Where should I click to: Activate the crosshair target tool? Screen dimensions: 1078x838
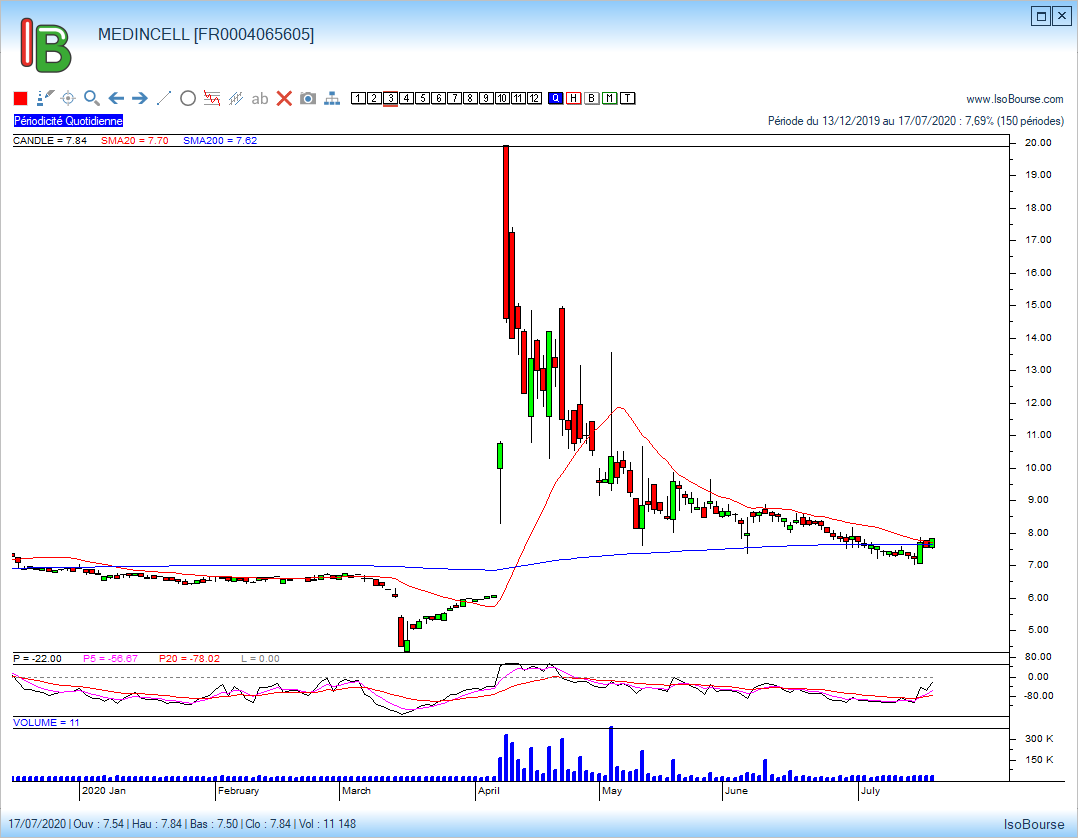click(68, 98)
